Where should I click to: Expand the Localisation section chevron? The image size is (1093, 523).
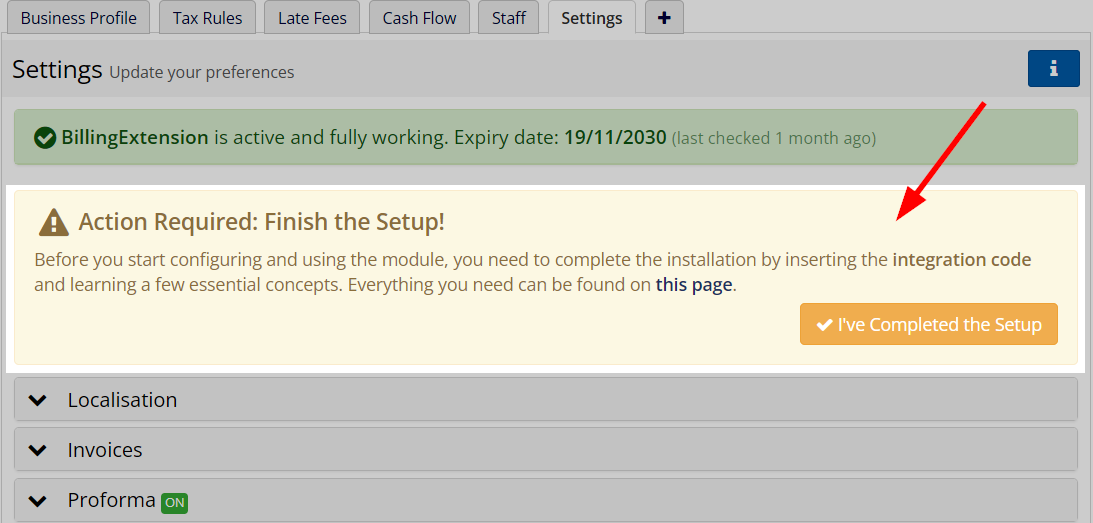[38, 400]
